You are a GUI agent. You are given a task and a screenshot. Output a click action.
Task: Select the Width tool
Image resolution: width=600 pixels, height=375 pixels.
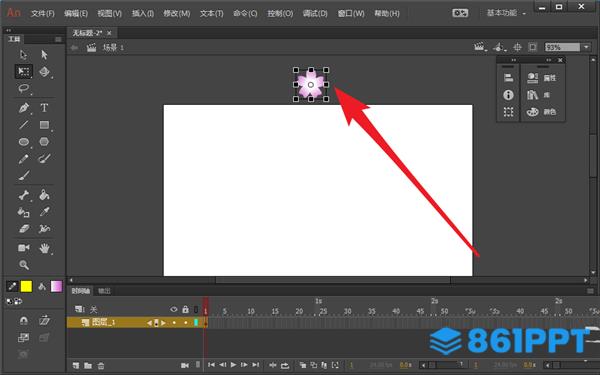pyautogui.click(x=44, y=229)
